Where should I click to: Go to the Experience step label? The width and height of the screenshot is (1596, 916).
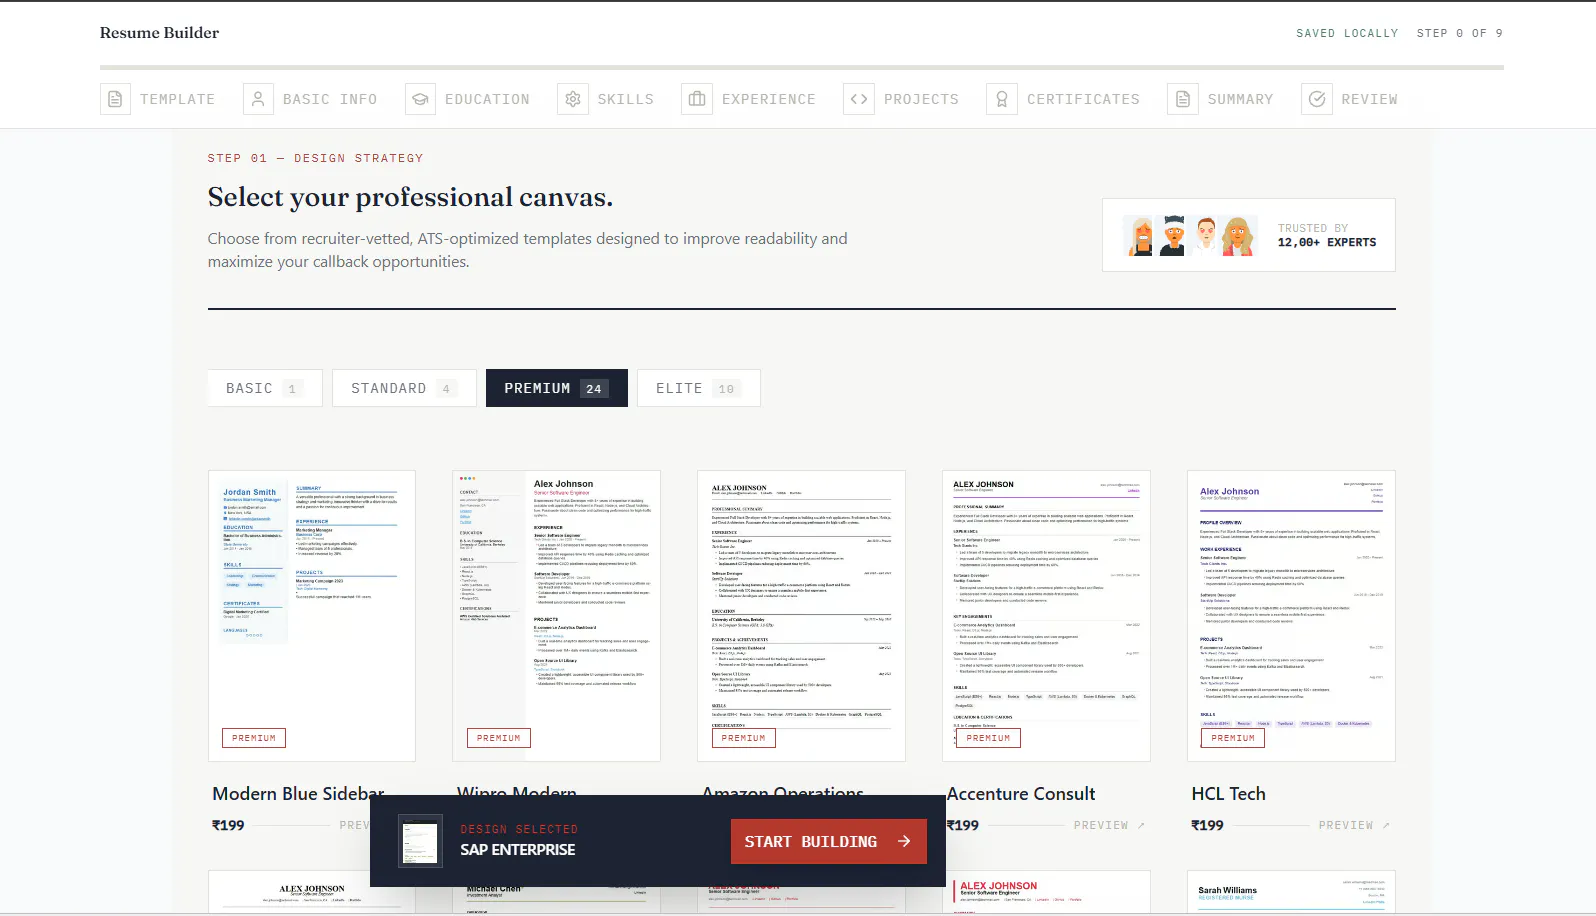click(x=768, y=99)
